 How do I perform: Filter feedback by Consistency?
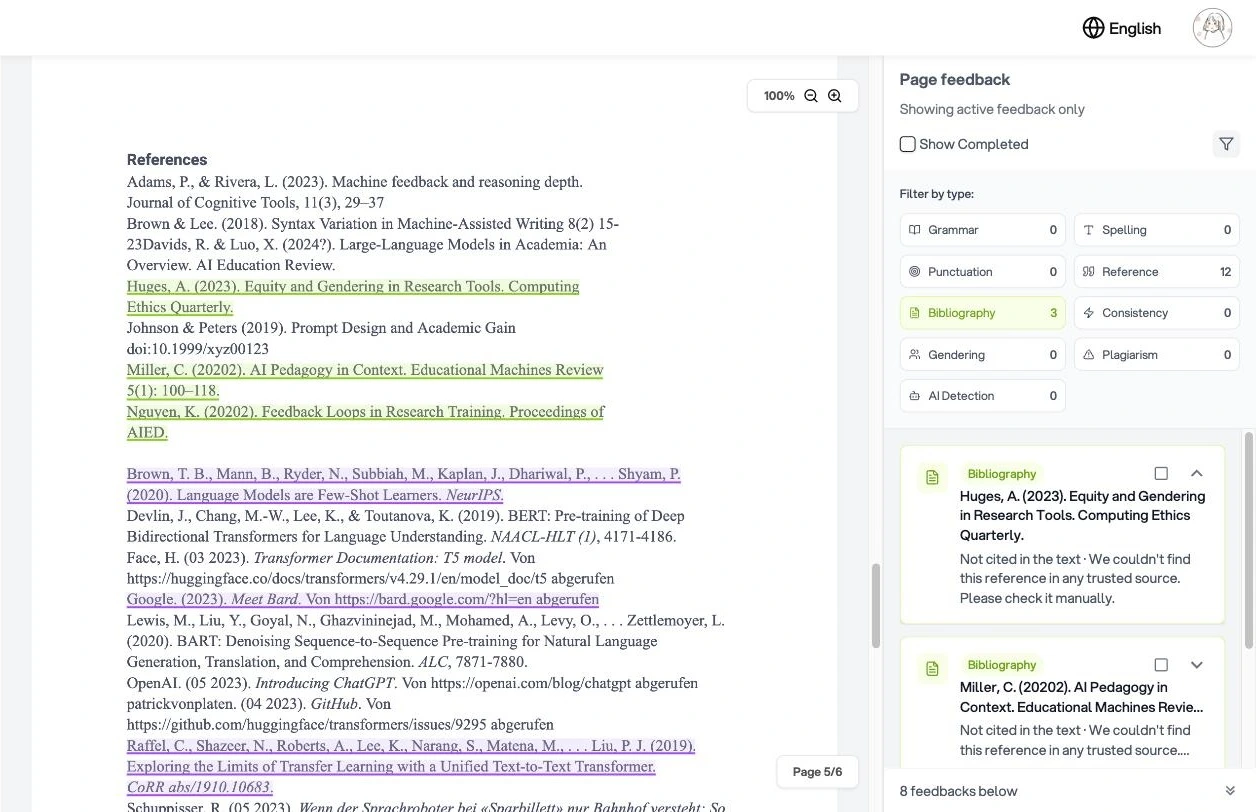click(1157, 313)
